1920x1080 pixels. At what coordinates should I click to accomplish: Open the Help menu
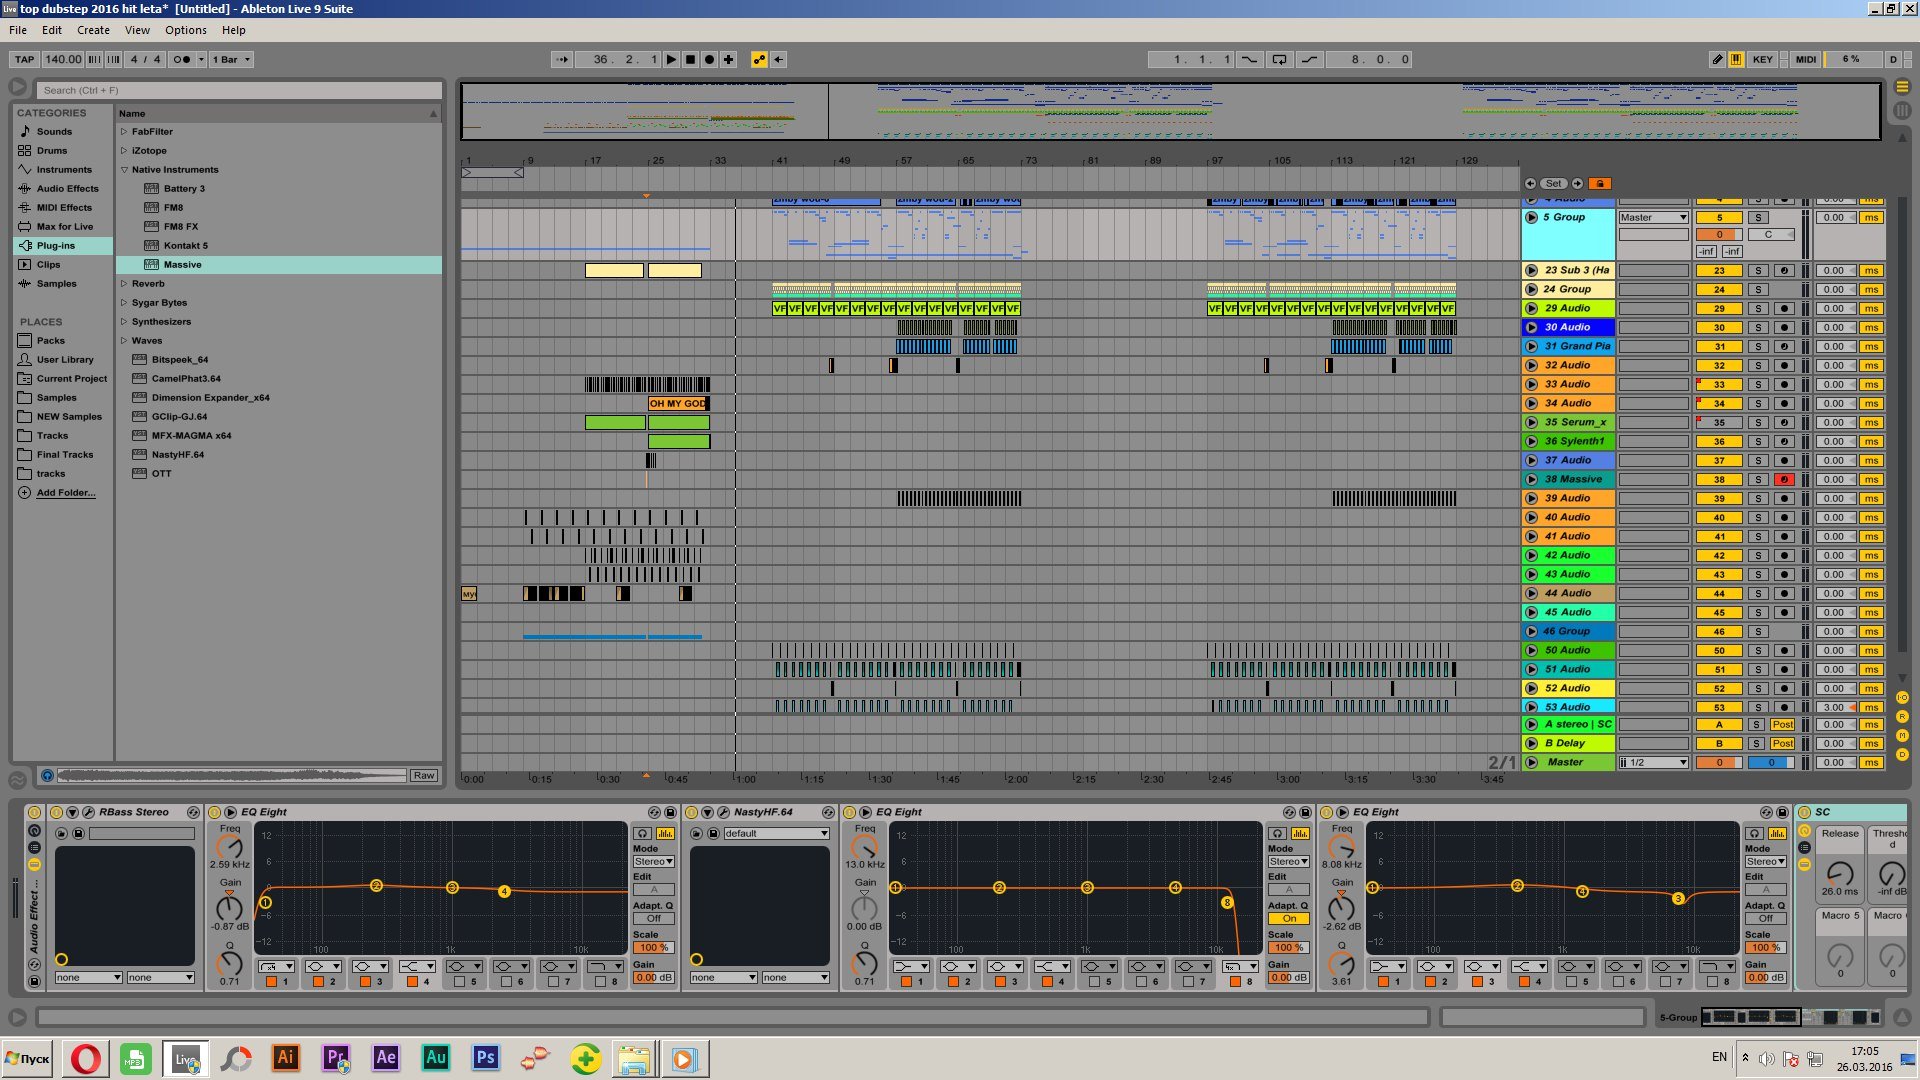coord(233,30)
